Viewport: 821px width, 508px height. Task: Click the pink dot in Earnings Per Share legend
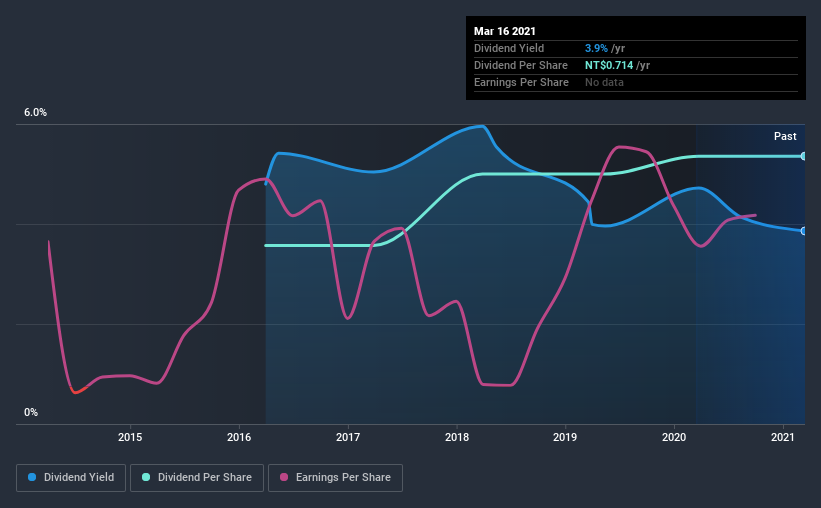pos(284,477)
